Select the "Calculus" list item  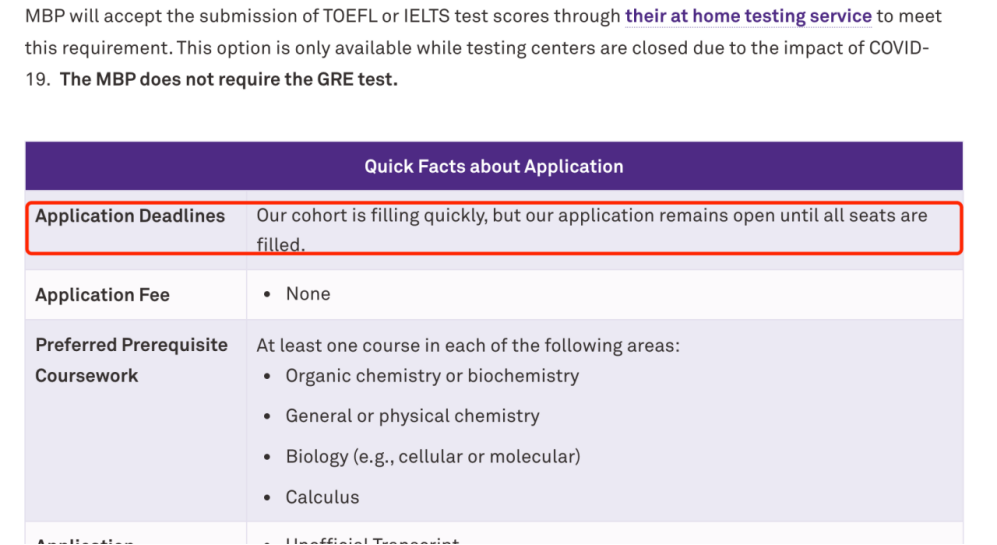(x=322, y=497)
